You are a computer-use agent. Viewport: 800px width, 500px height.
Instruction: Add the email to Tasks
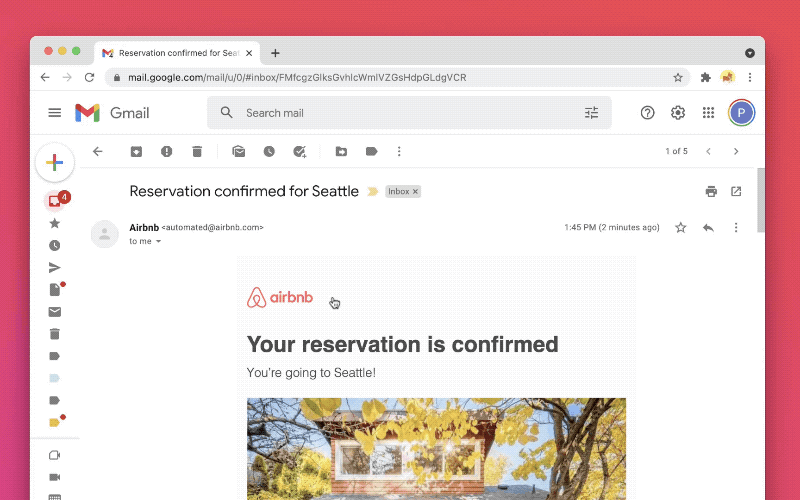[x=299, y=152]
